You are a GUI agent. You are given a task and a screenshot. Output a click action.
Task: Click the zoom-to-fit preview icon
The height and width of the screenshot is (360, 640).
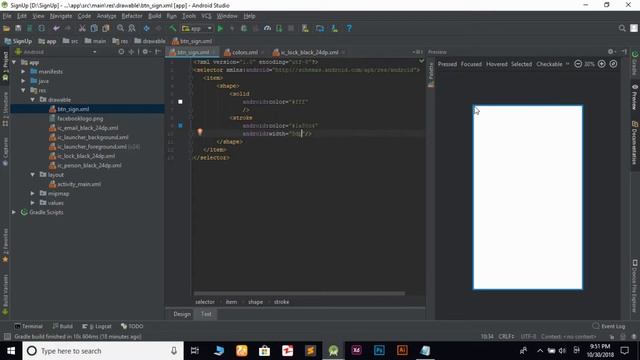(613, 64)
